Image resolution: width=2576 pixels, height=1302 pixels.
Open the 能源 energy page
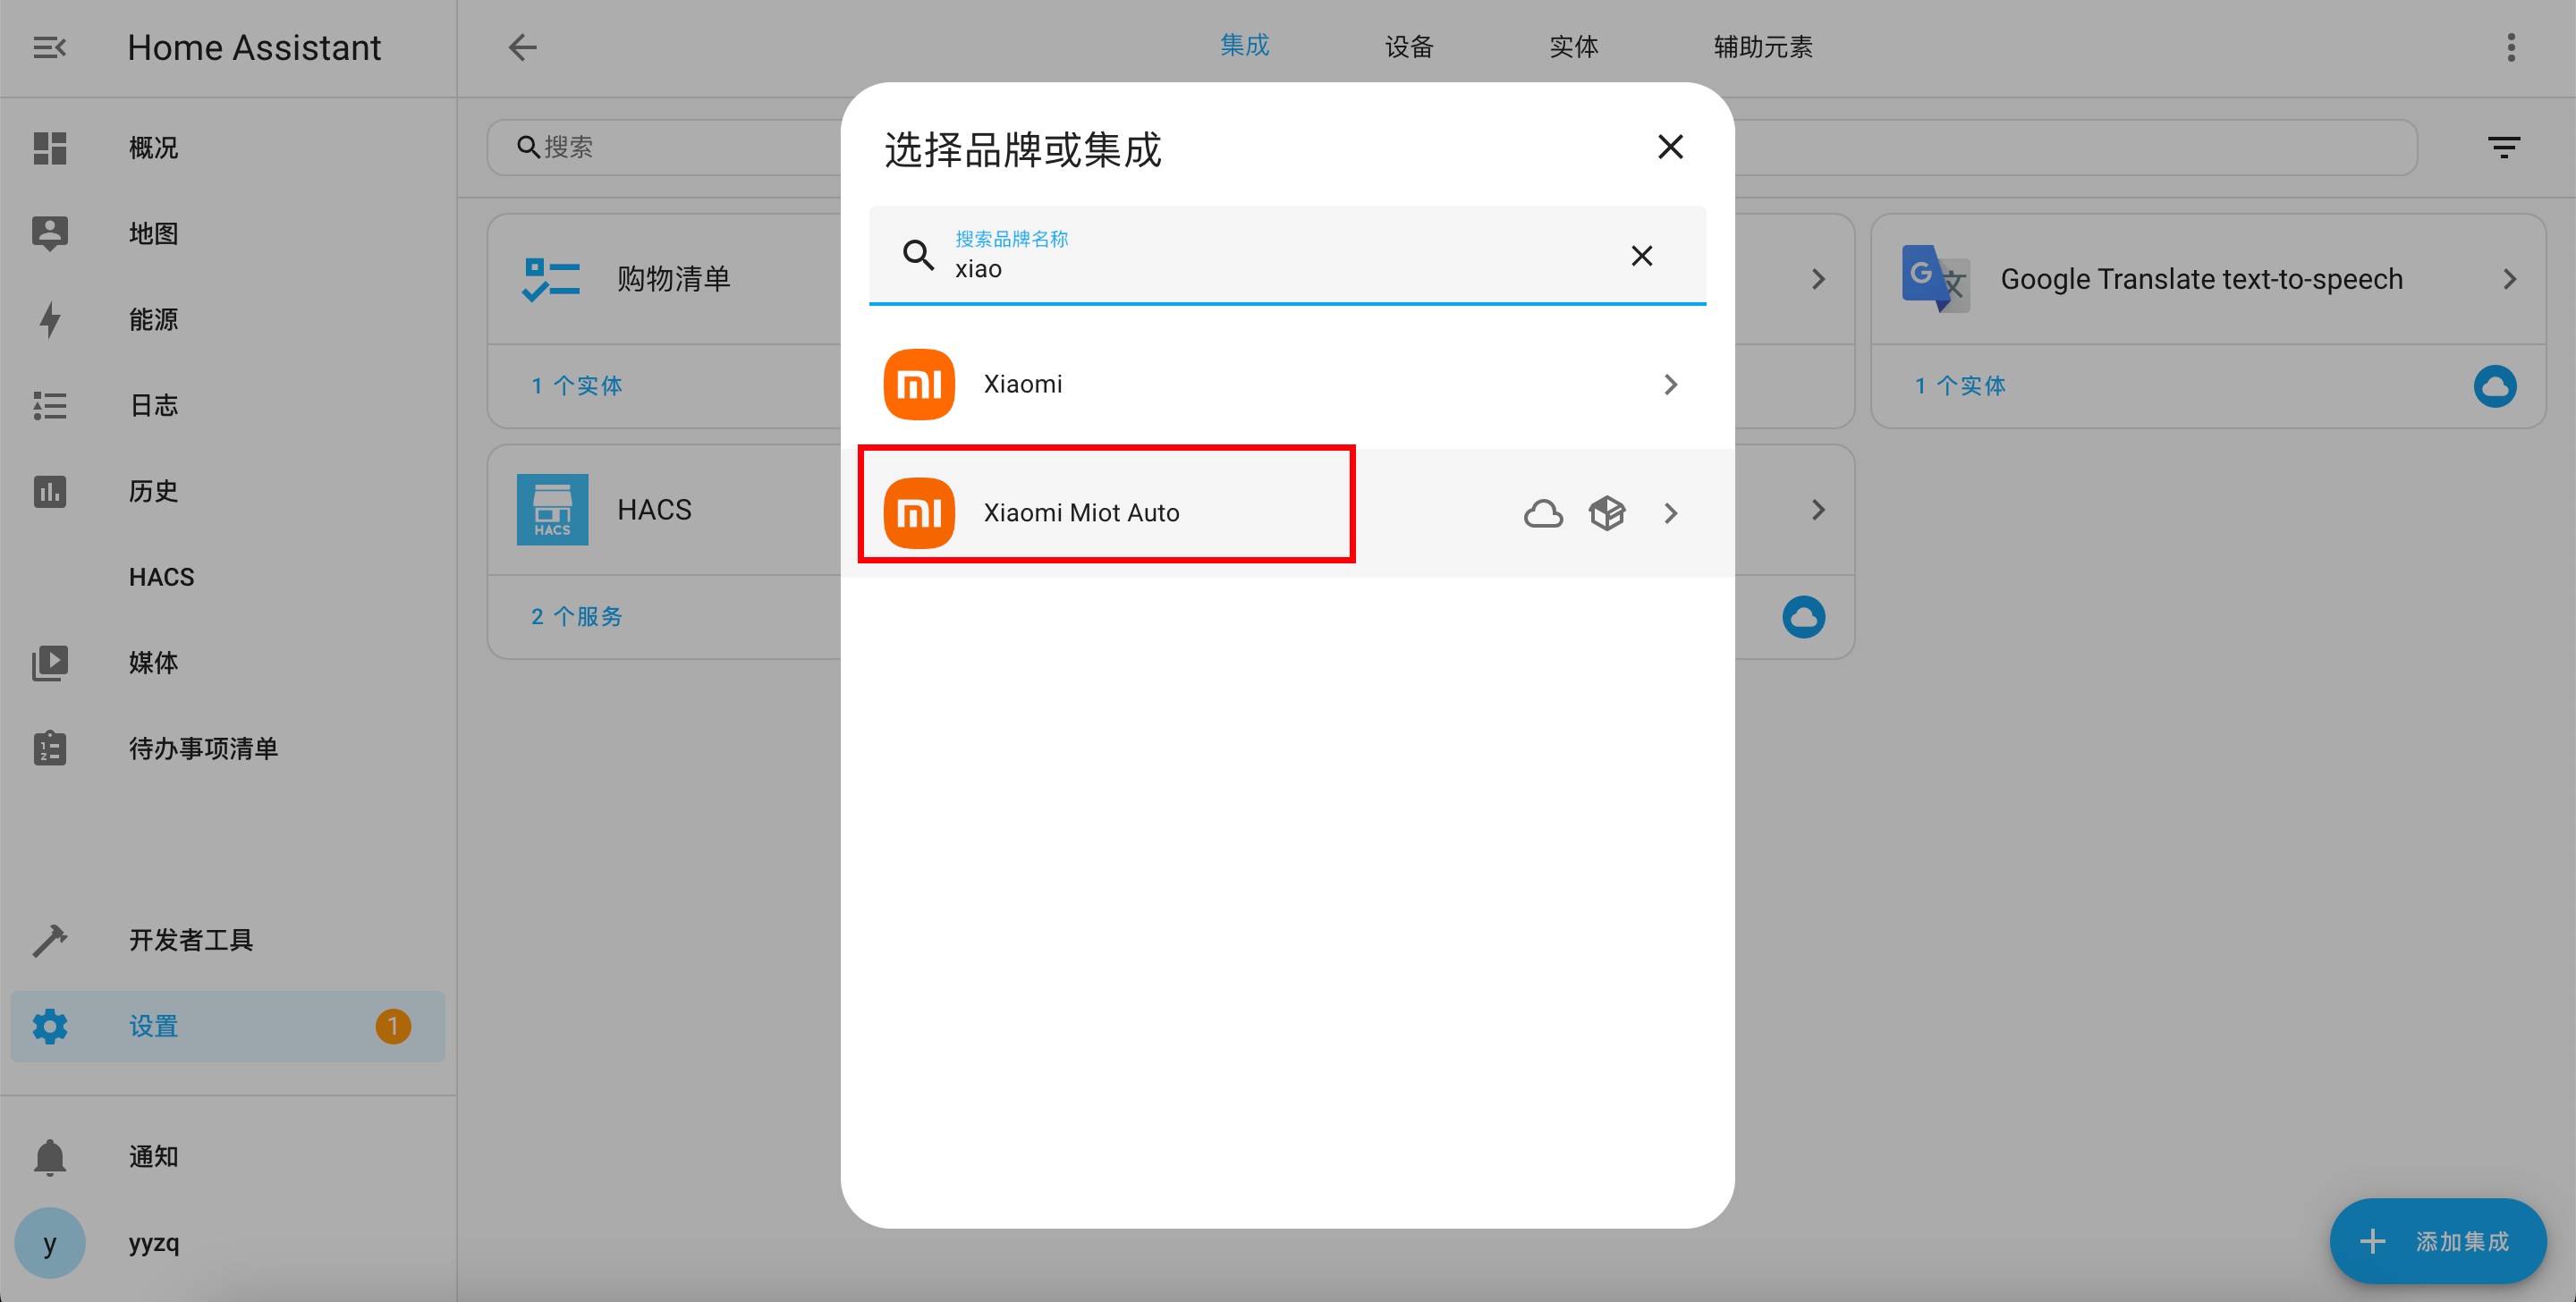228,320
